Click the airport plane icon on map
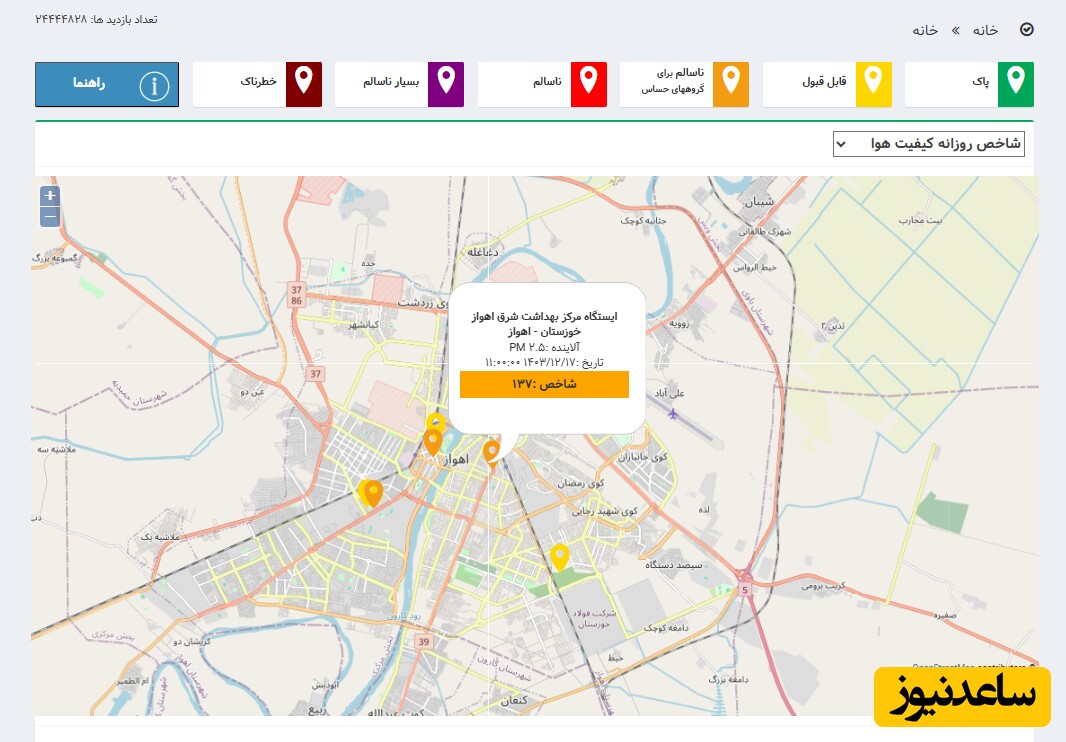1066x742 pixels. click(673, 414)
